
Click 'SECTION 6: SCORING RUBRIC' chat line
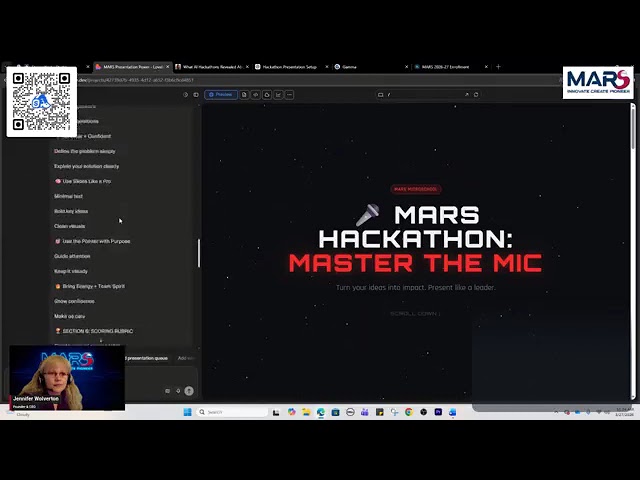click(94, 331)
